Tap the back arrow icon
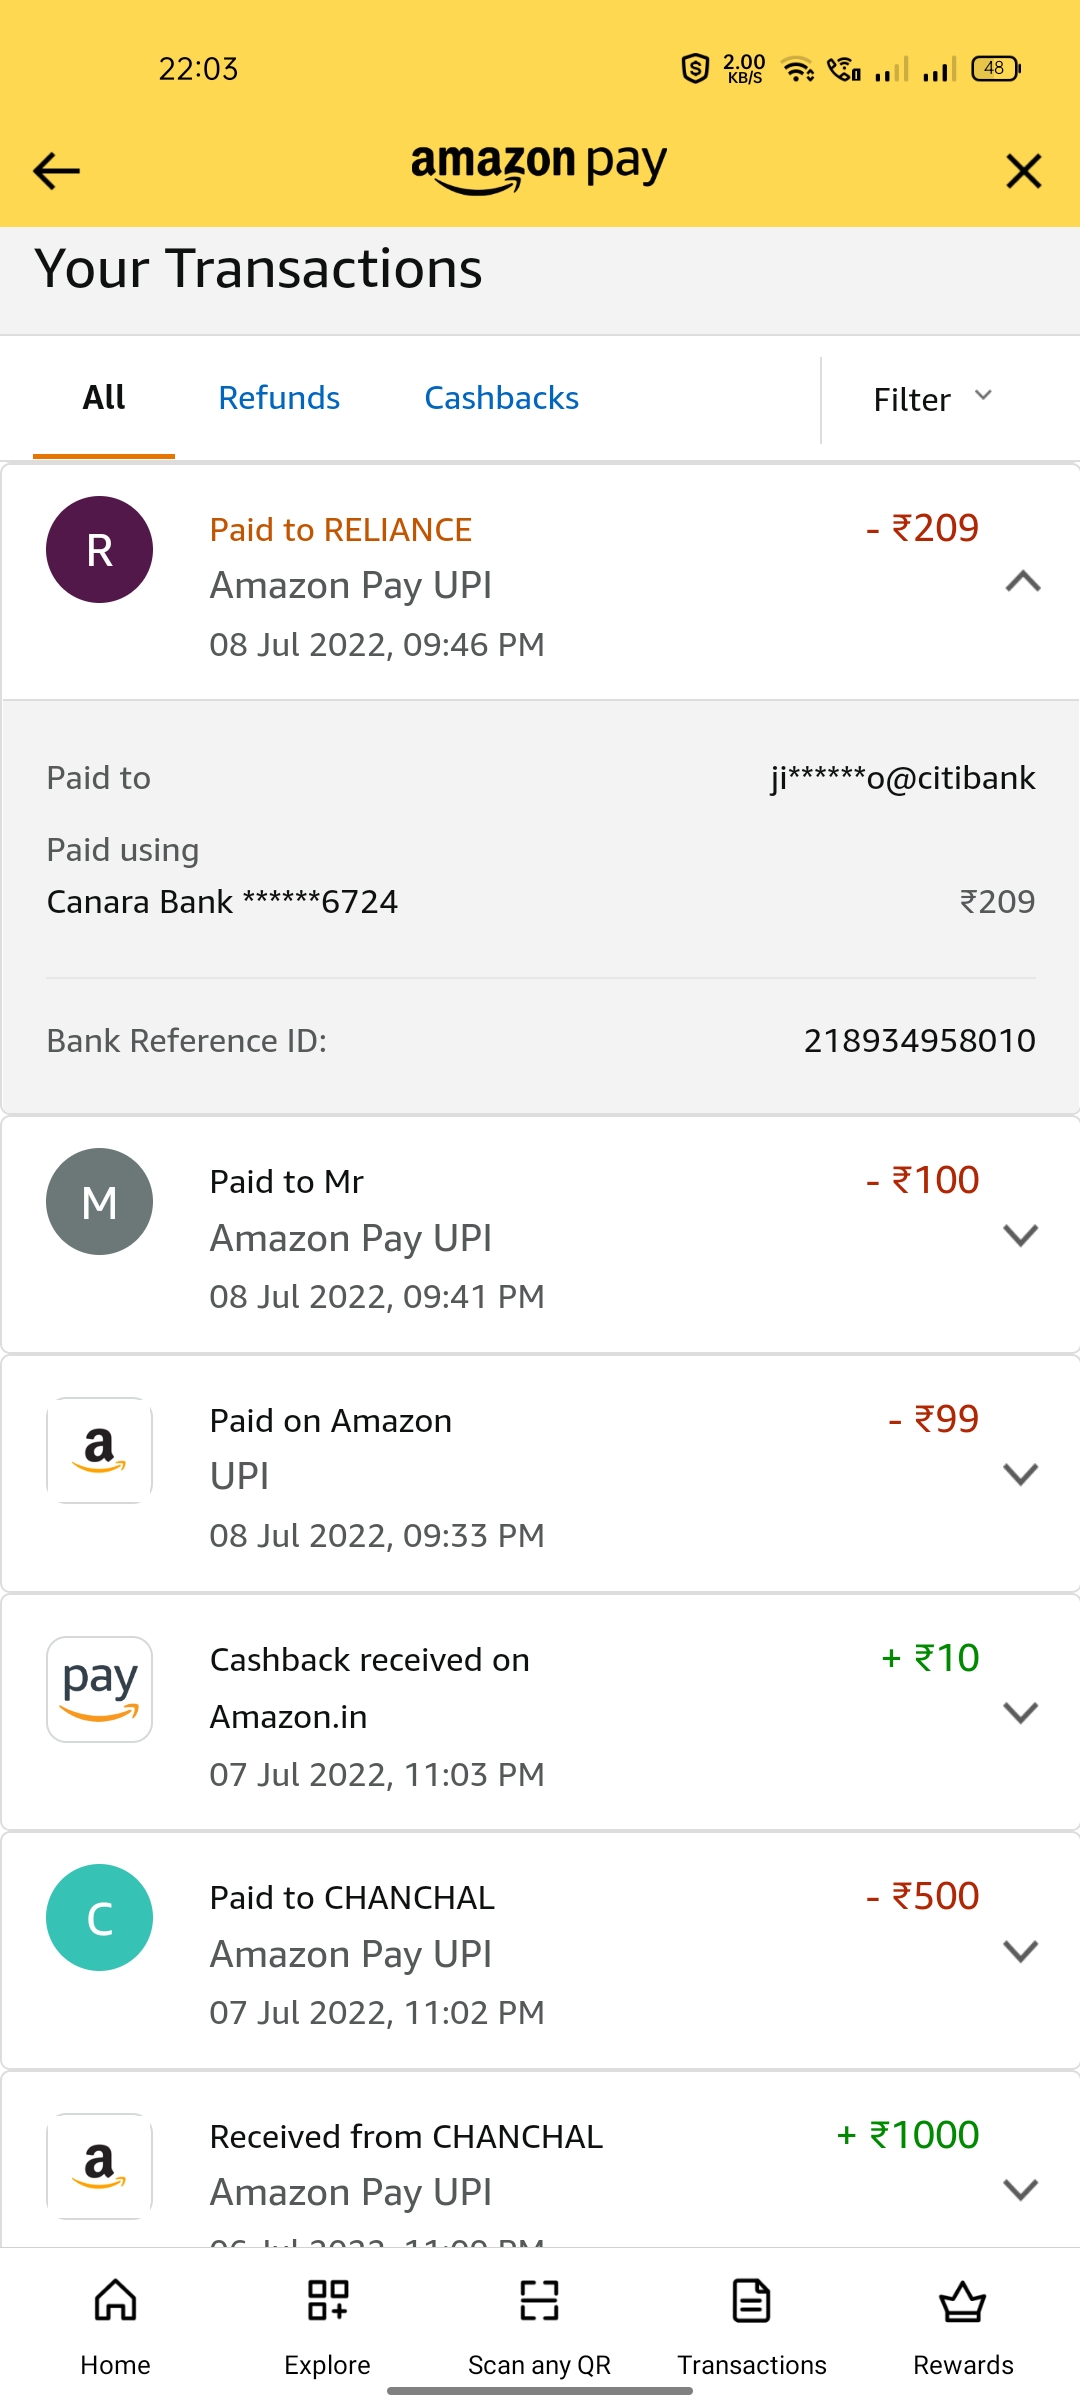This screenshot has height=2400, width=1080. point(56,171)
